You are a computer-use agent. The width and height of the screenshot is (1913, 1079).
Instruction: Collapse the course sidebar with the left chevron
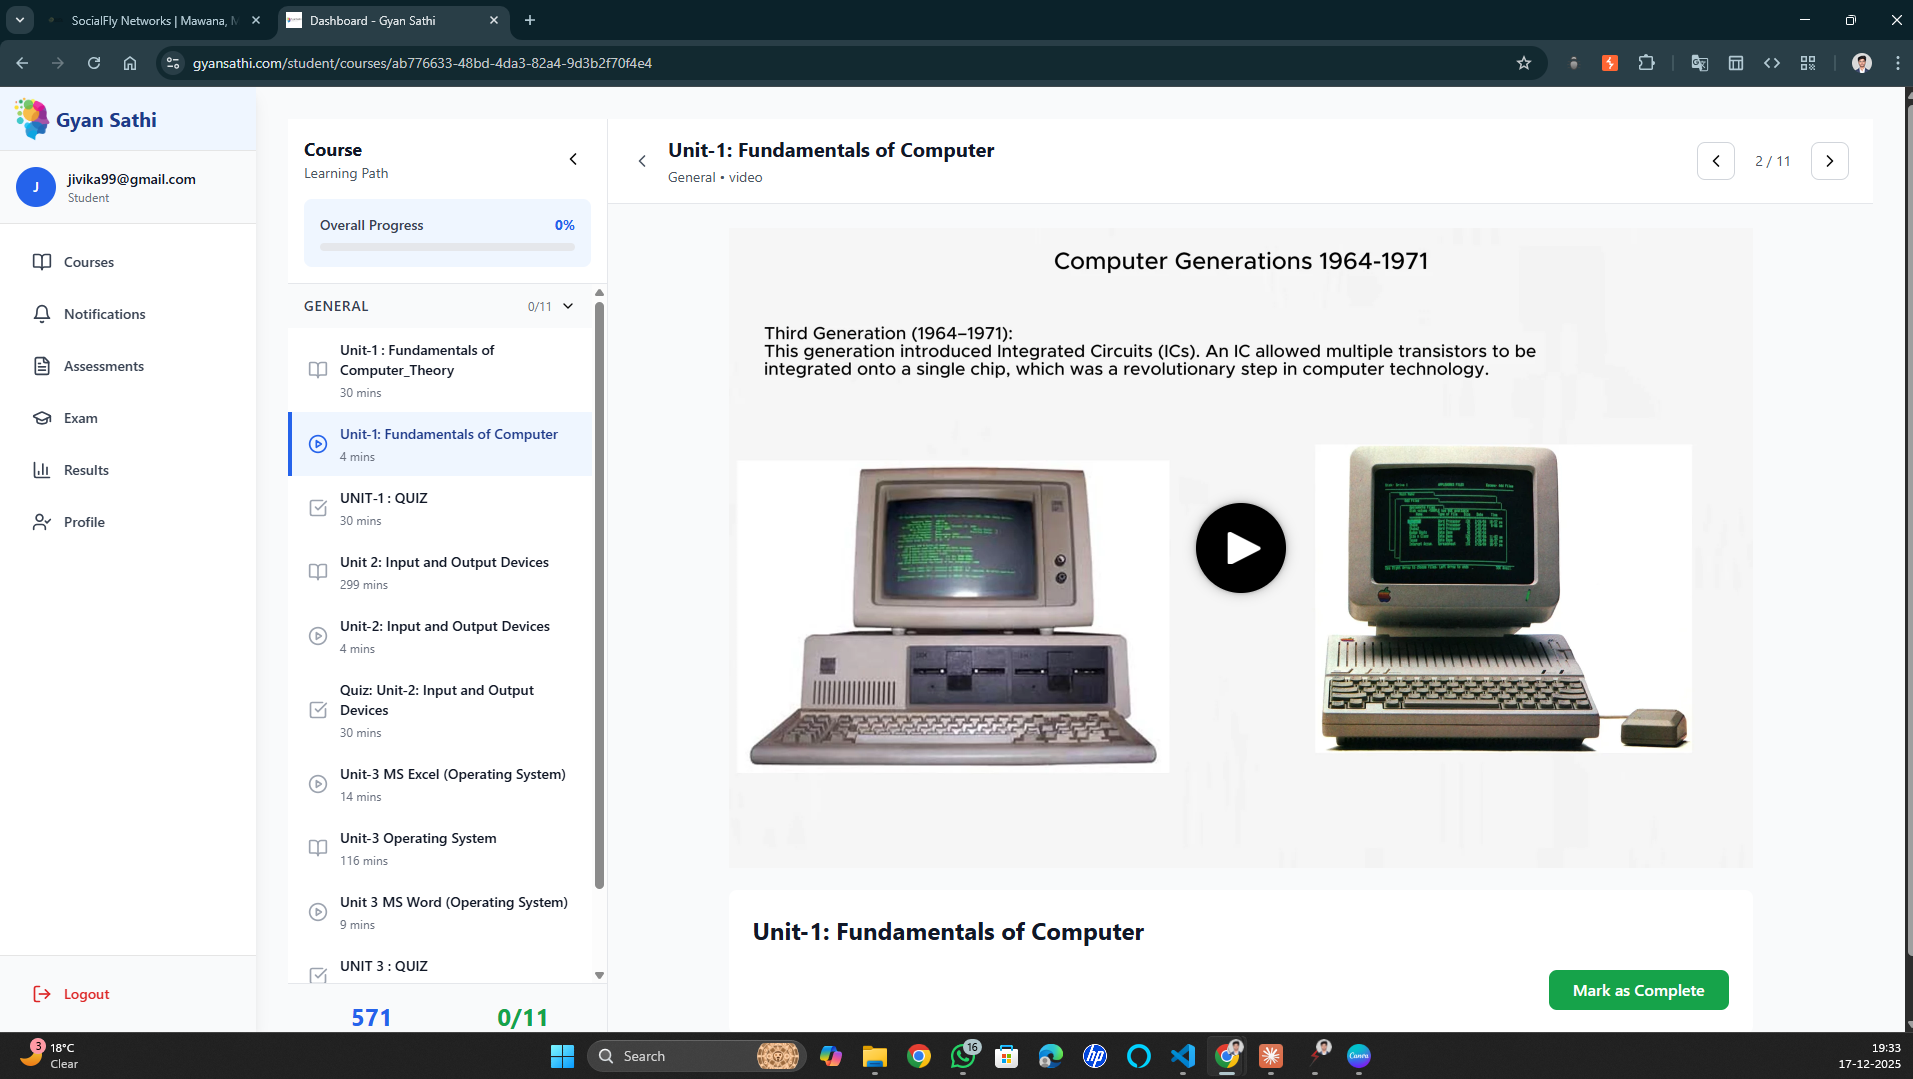573,158
